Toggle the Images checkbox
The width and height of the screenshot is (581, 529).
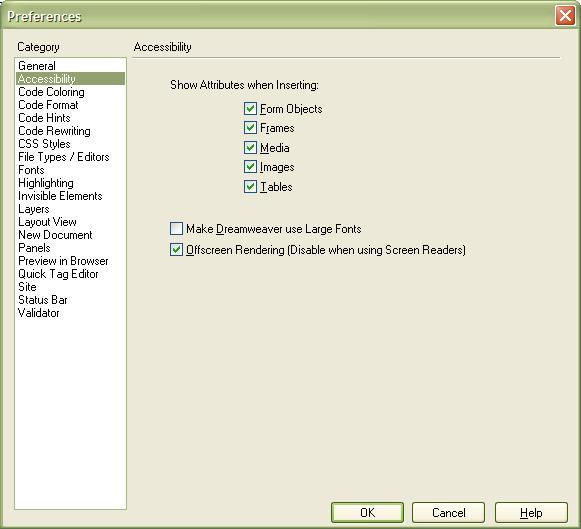pyautogui.click(x=250, y=167)
